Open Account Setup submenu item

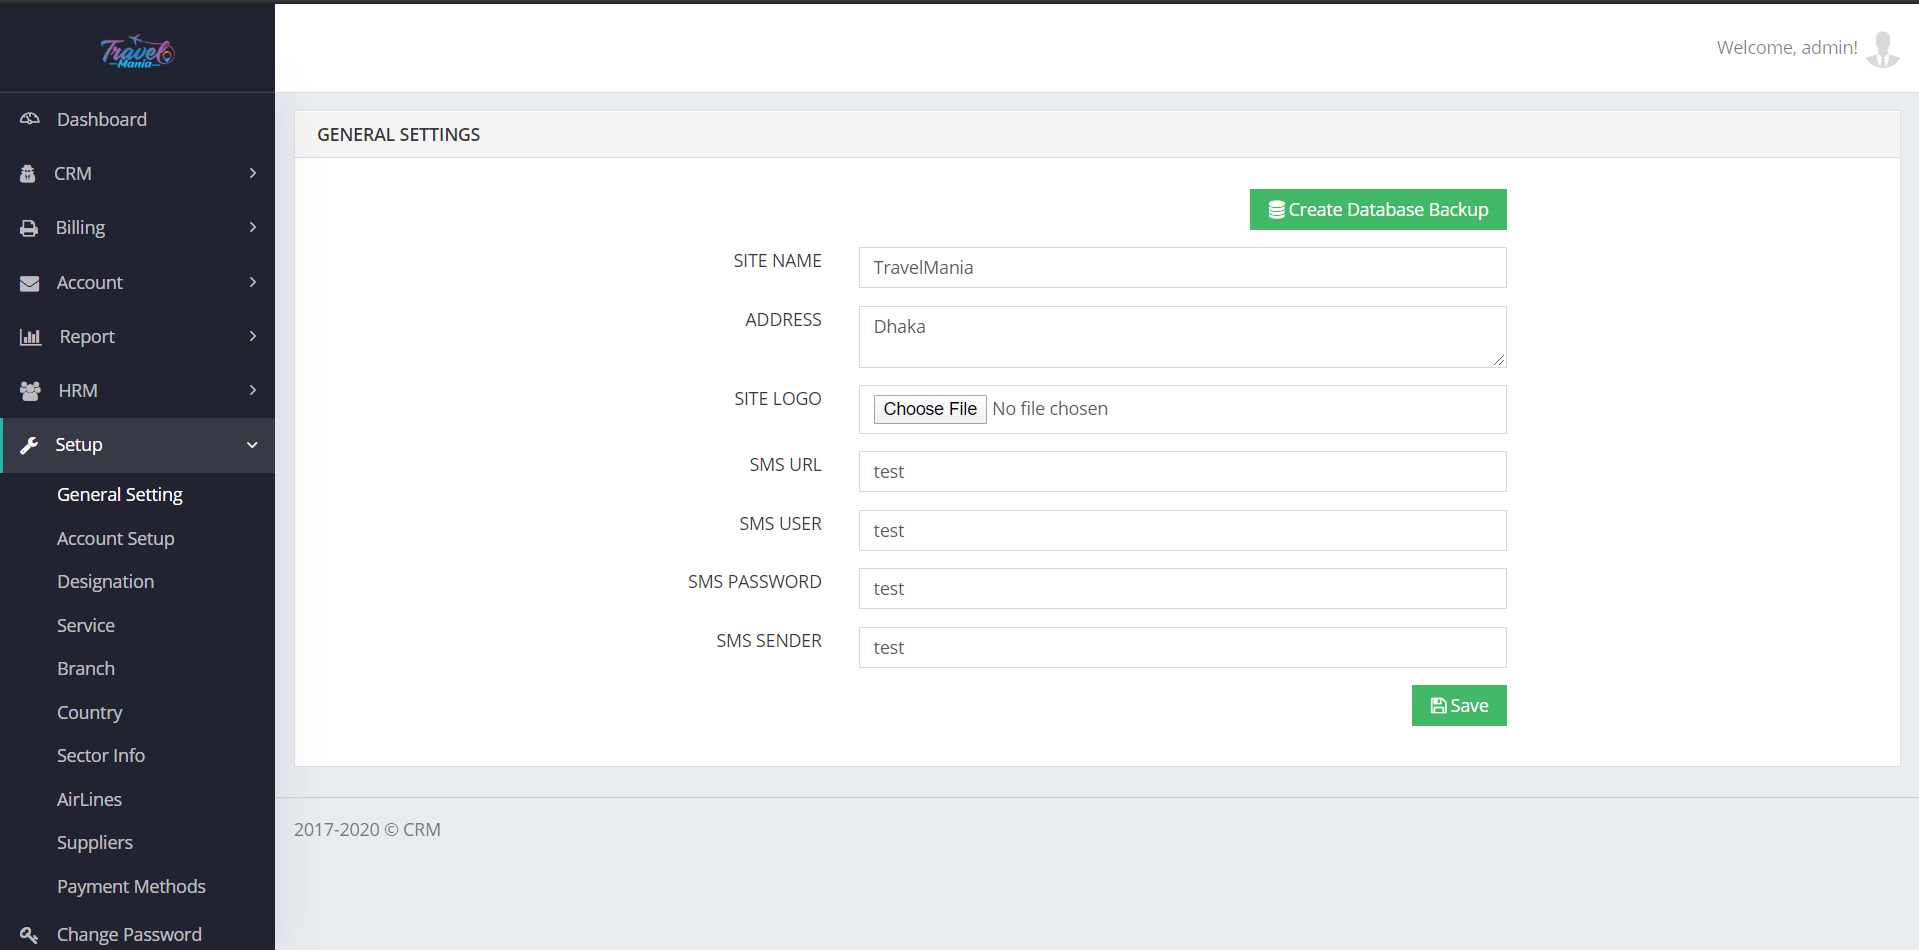tap(115, 538)
